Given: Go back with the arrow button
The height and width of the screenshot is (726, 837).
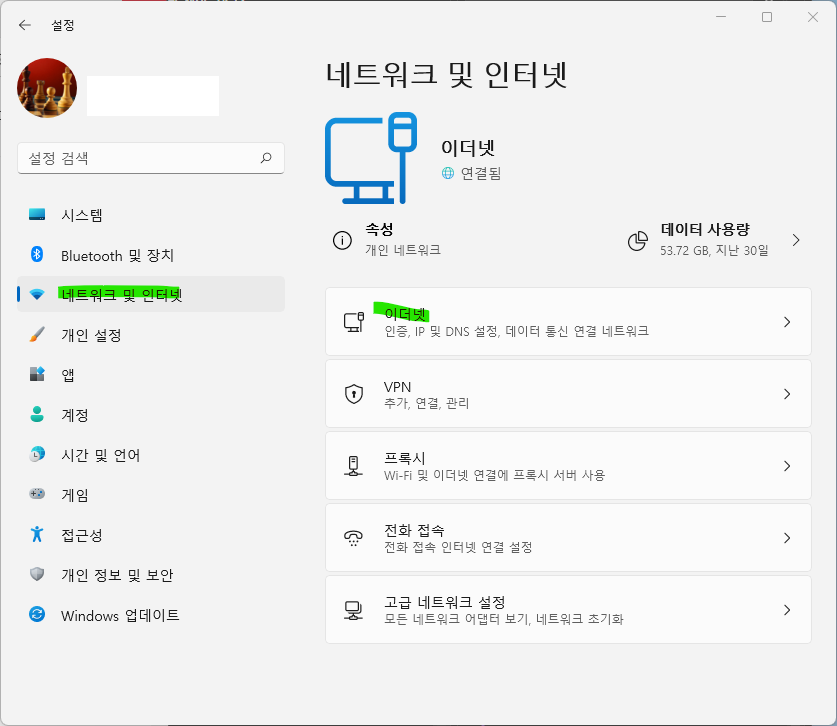Looking at the screenshot, I should pos(25,25).
